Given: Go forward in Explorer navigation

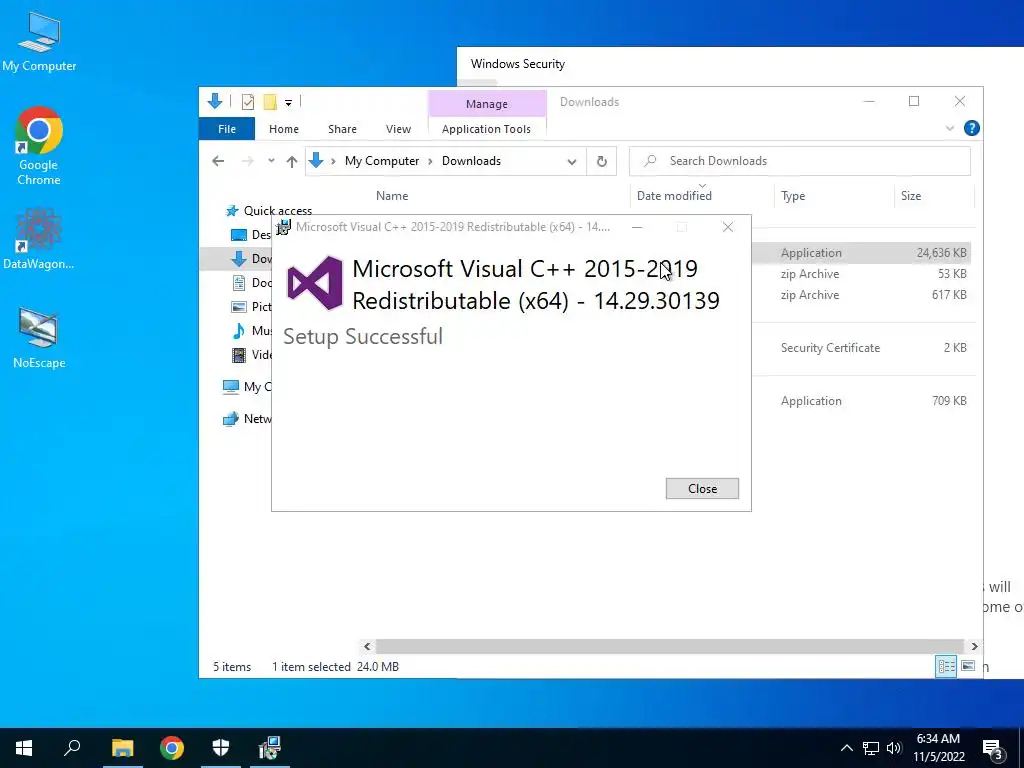Looking at the screenshot, I should pos(248,161).
